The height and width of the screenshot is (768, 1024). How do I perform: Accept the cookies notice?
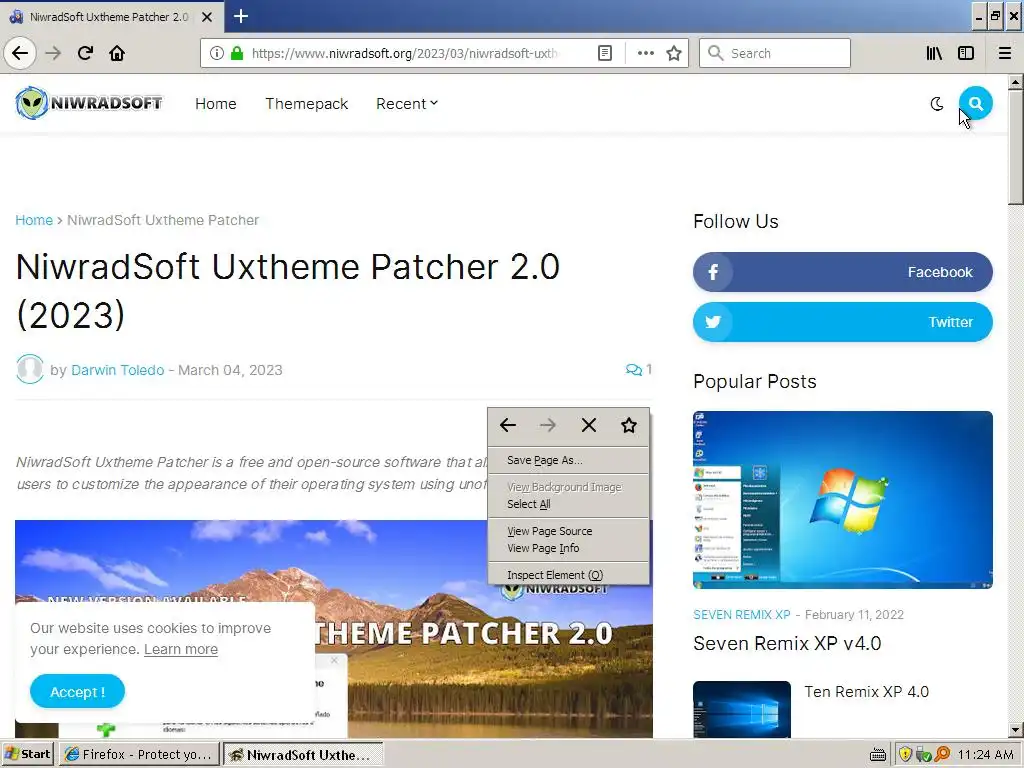click(x=77, y=692)
